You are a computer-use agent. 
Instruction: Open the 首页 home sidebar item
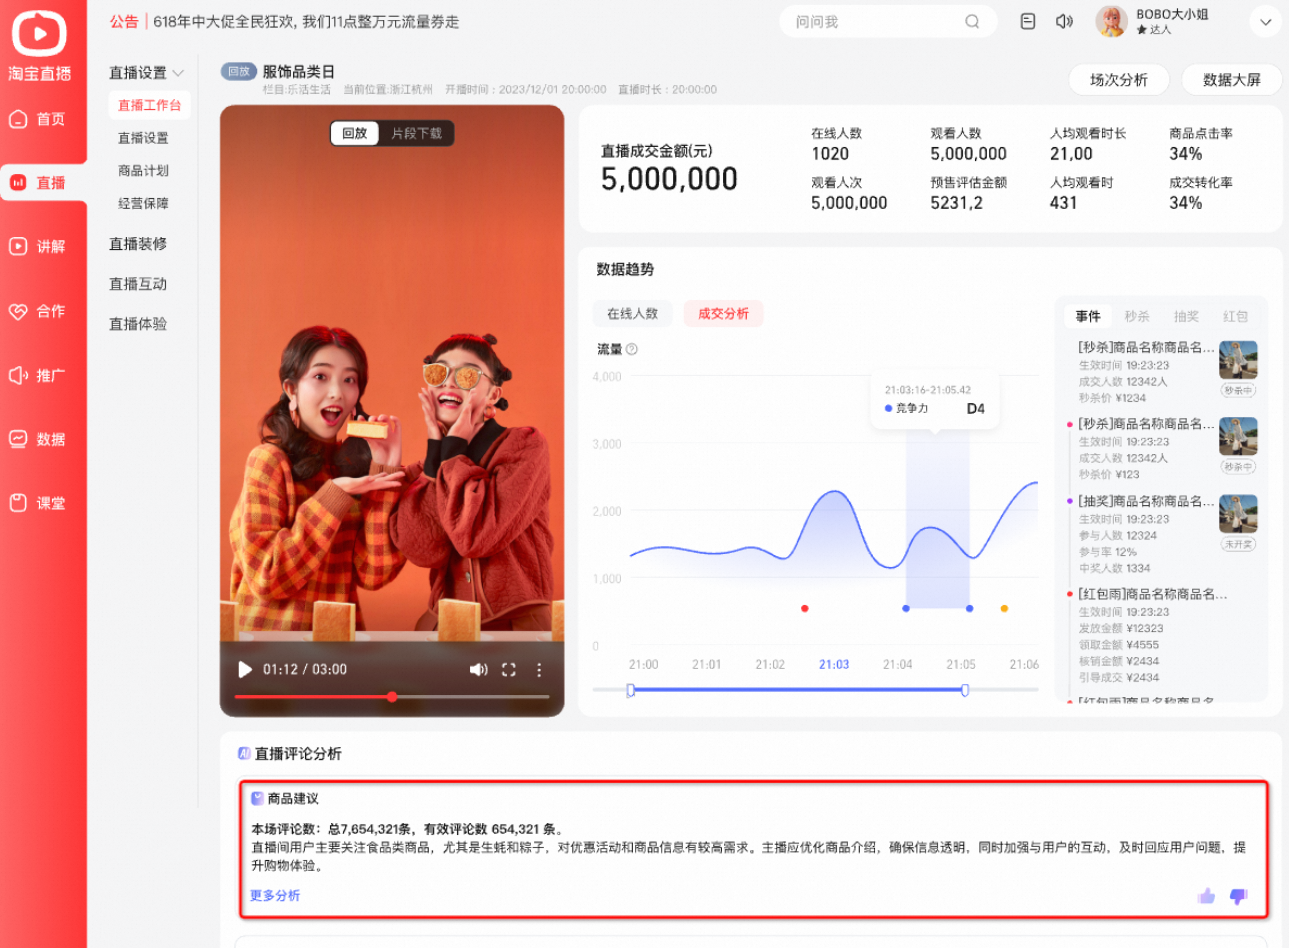38,119
